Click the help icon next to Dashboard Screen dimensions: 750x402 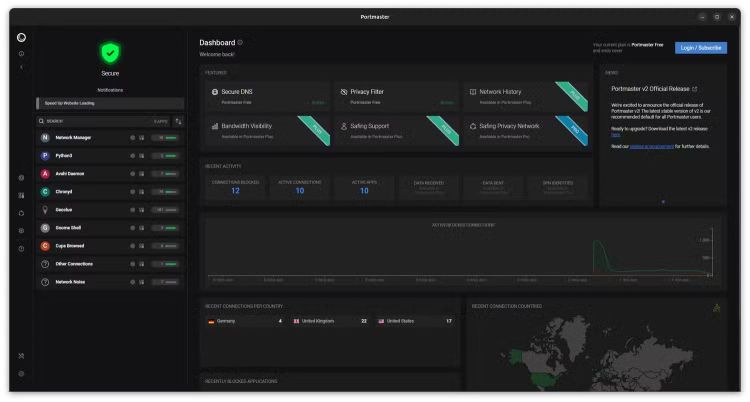[x=241, y=43]
